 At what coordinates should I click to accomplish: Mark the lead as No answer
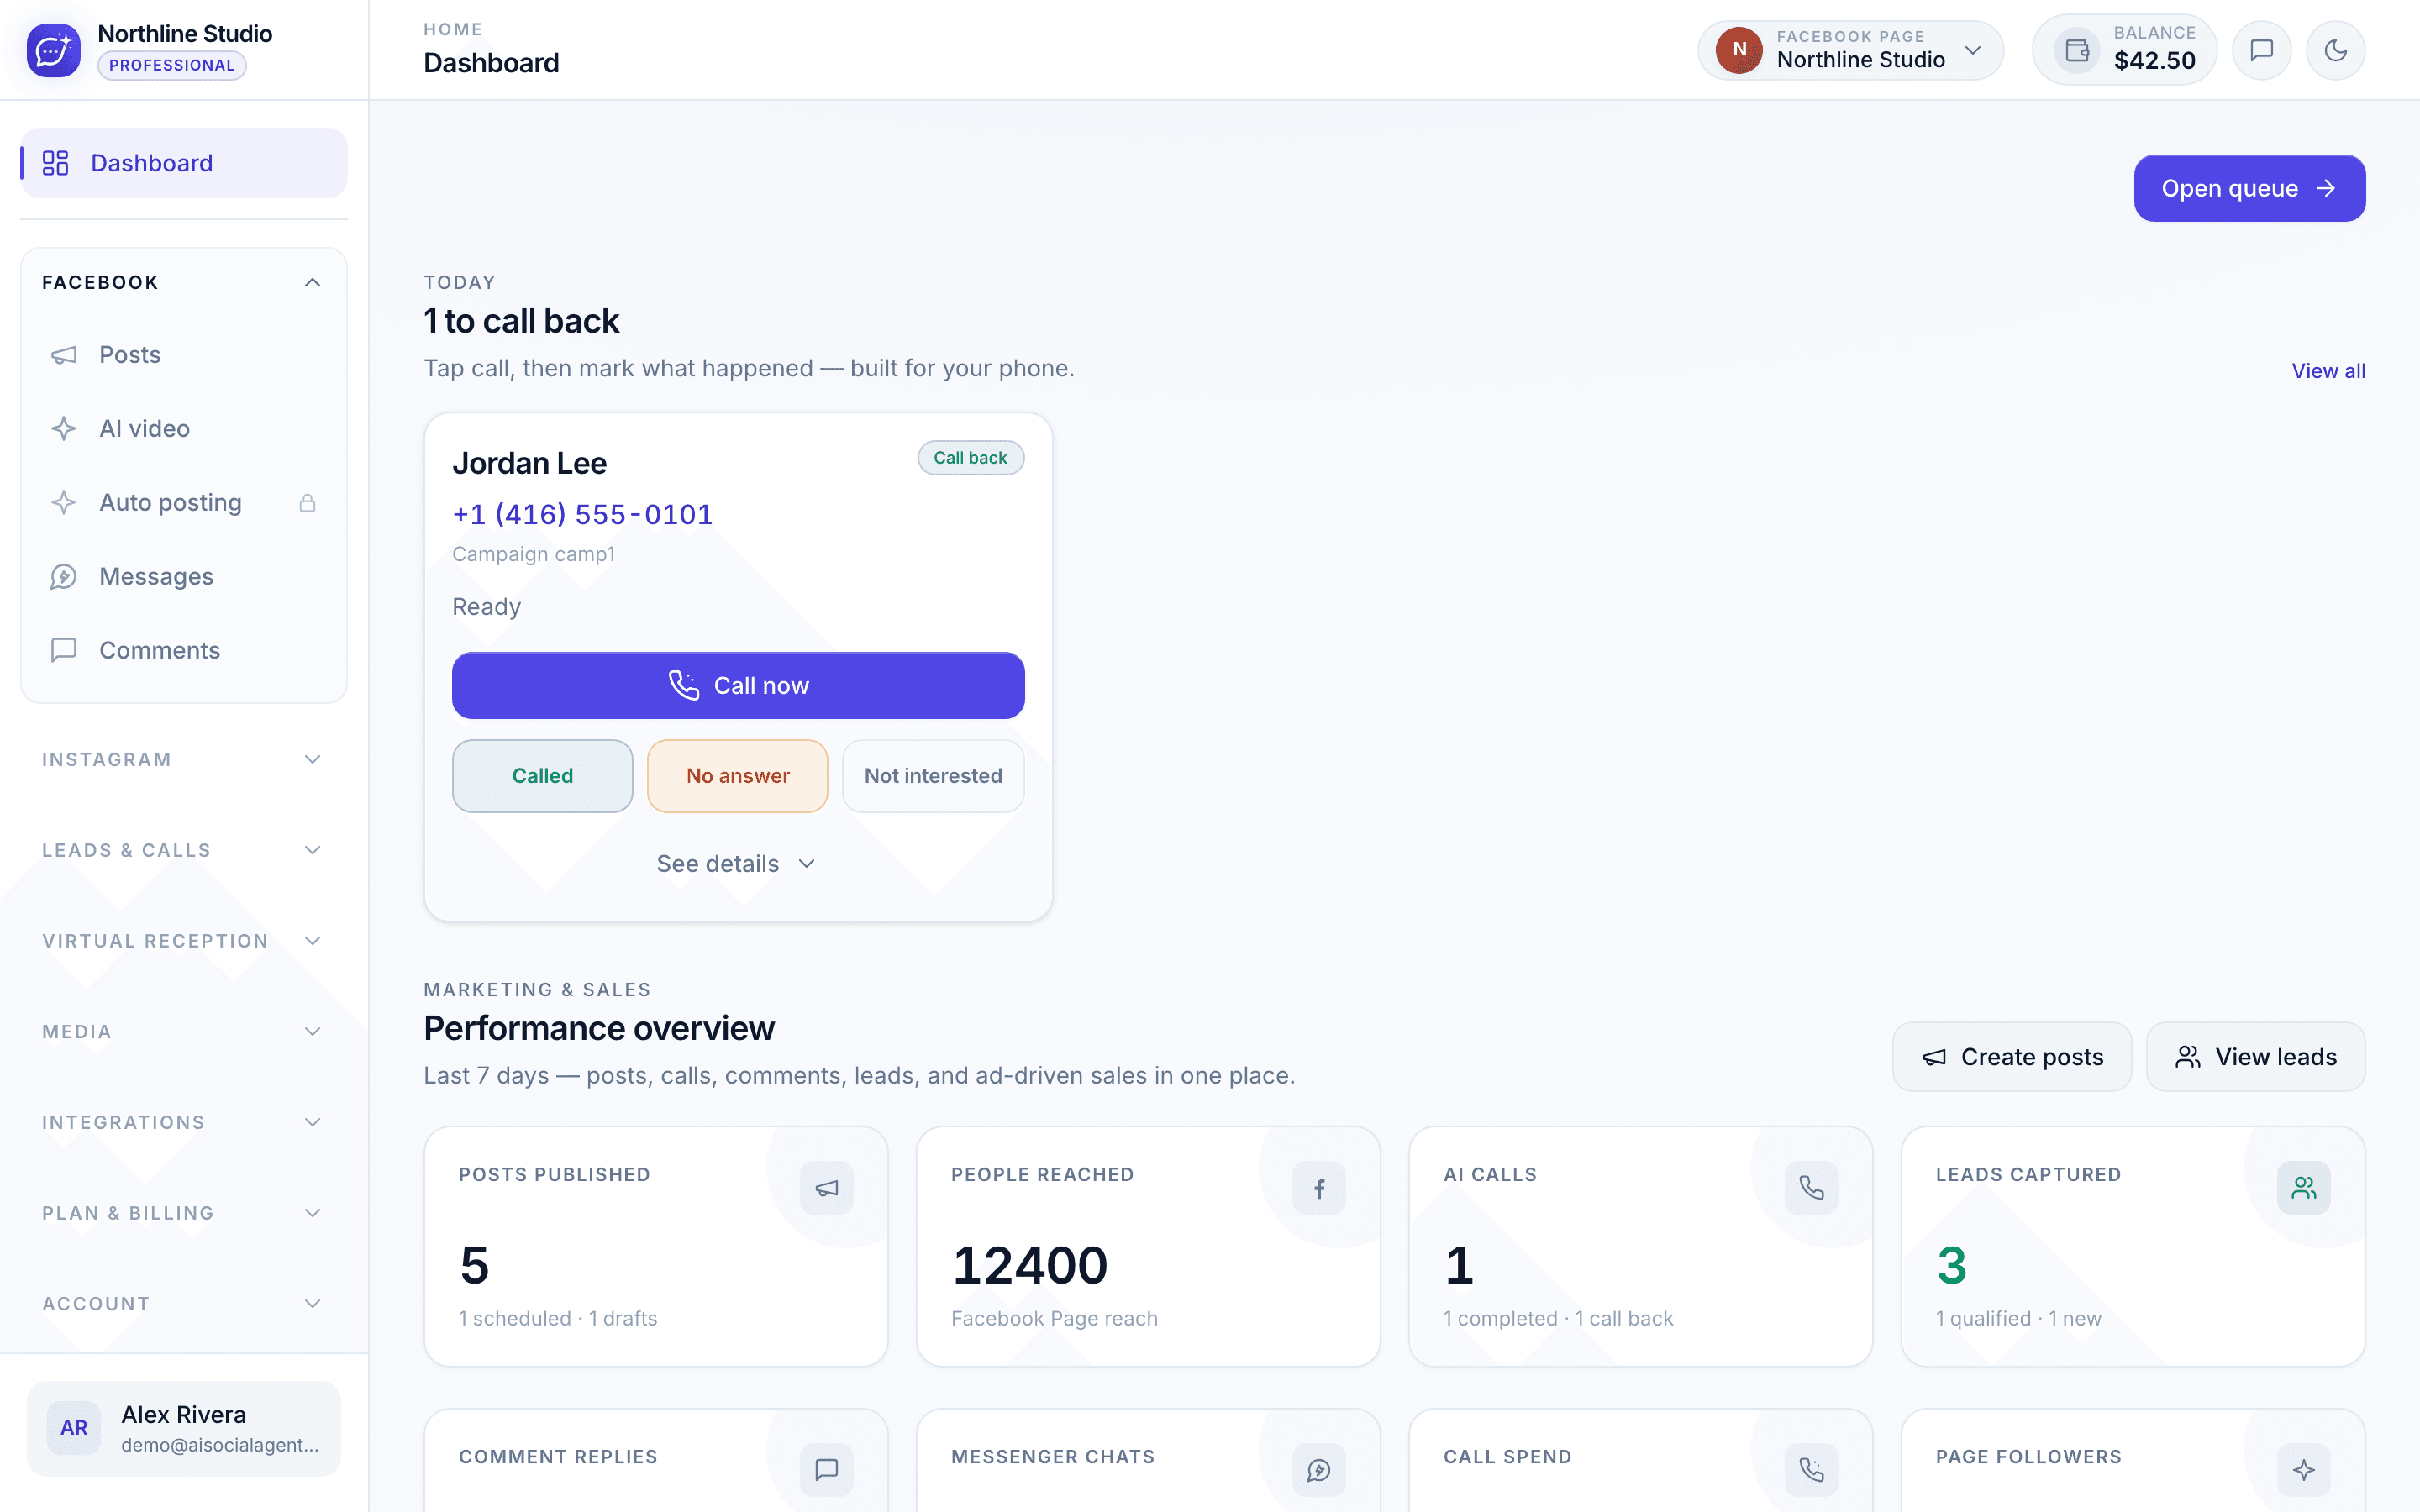click(x=737, y=776)
